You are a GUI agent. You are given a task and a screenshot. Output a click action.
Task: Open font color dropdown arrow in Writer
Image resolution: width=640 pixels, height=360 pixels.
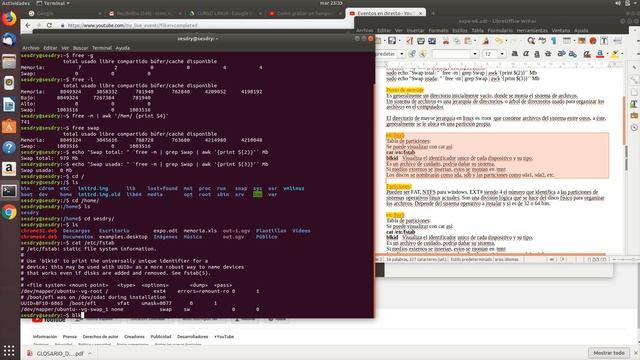point(607,53)
